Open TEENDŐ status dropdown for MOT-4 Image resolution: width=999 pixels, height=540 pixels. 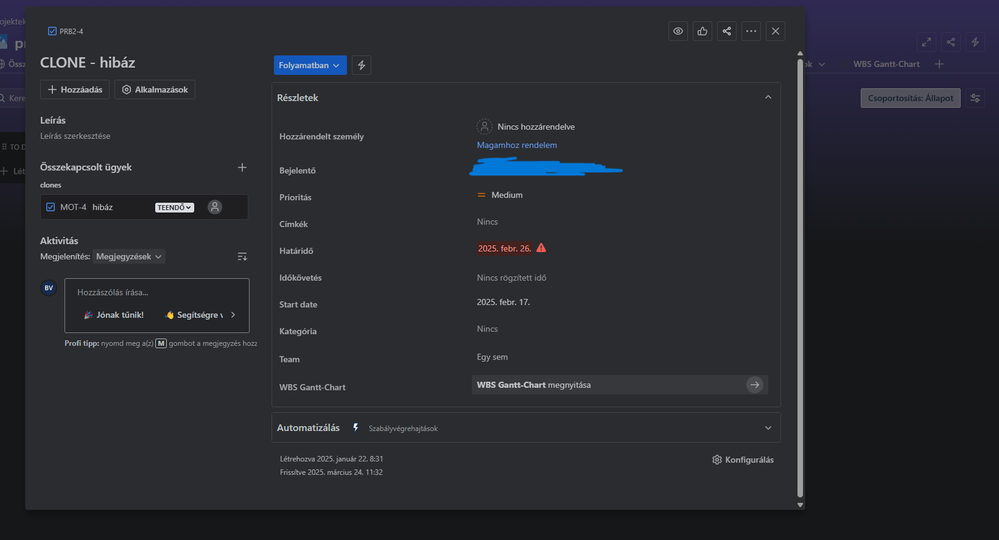[174, 207]
